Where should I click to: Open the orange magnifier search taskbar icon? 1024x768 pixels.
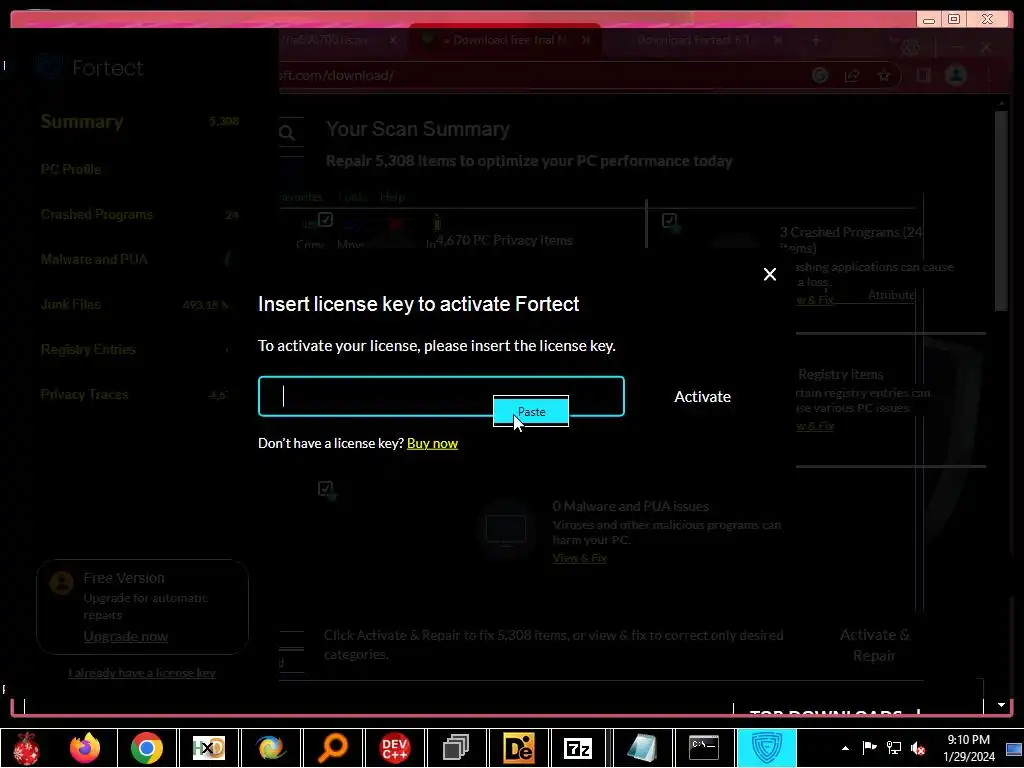pos(333,748)
